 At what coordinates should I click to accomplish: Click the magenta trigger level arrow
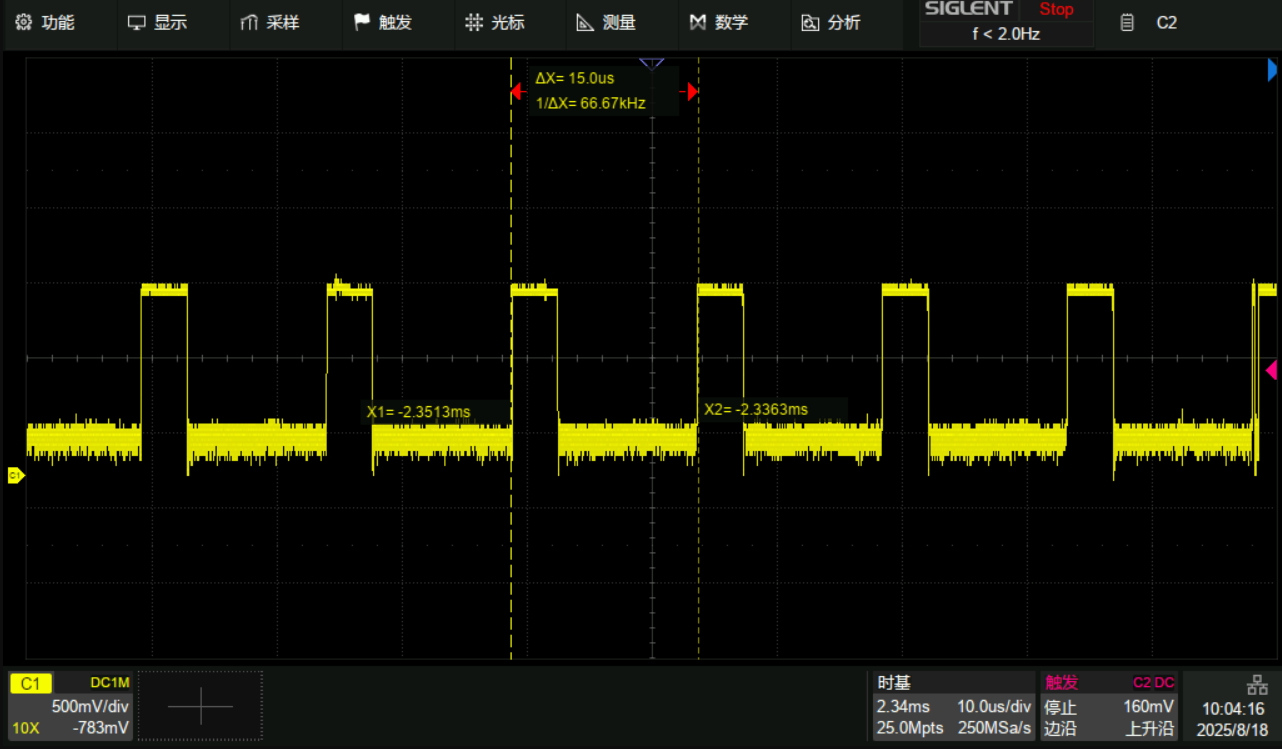tap(1271, 371)
